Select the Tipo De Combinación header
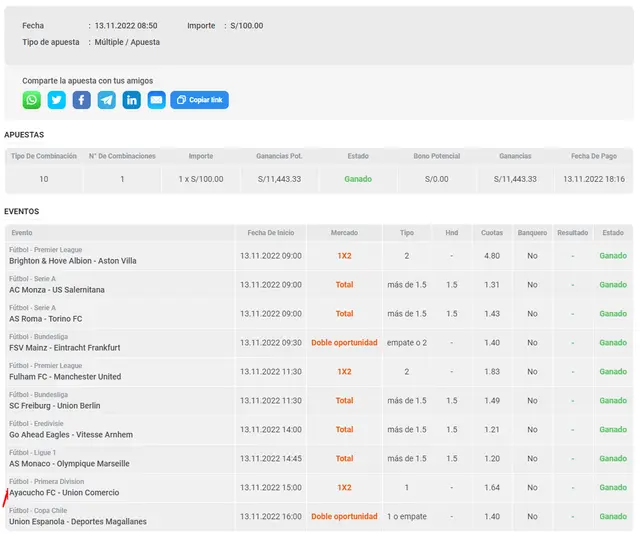640x534 pixels. [x=44, y=156]
